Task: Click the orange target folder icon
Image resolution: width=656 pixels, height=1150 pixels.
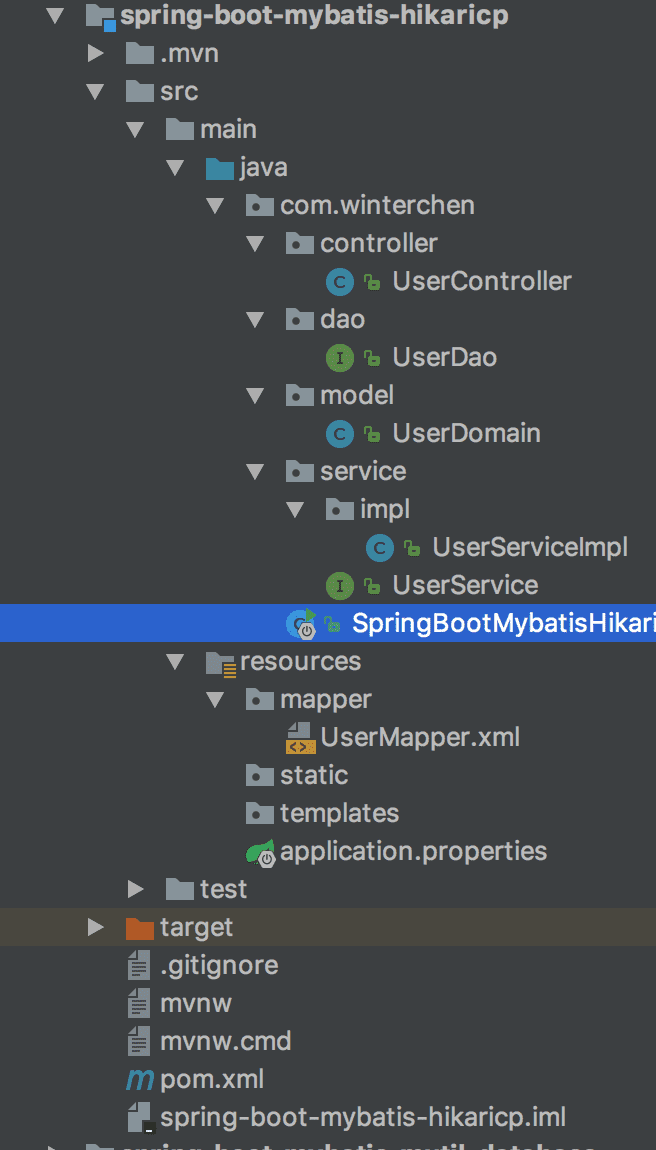Action: (x=140, y=928)
